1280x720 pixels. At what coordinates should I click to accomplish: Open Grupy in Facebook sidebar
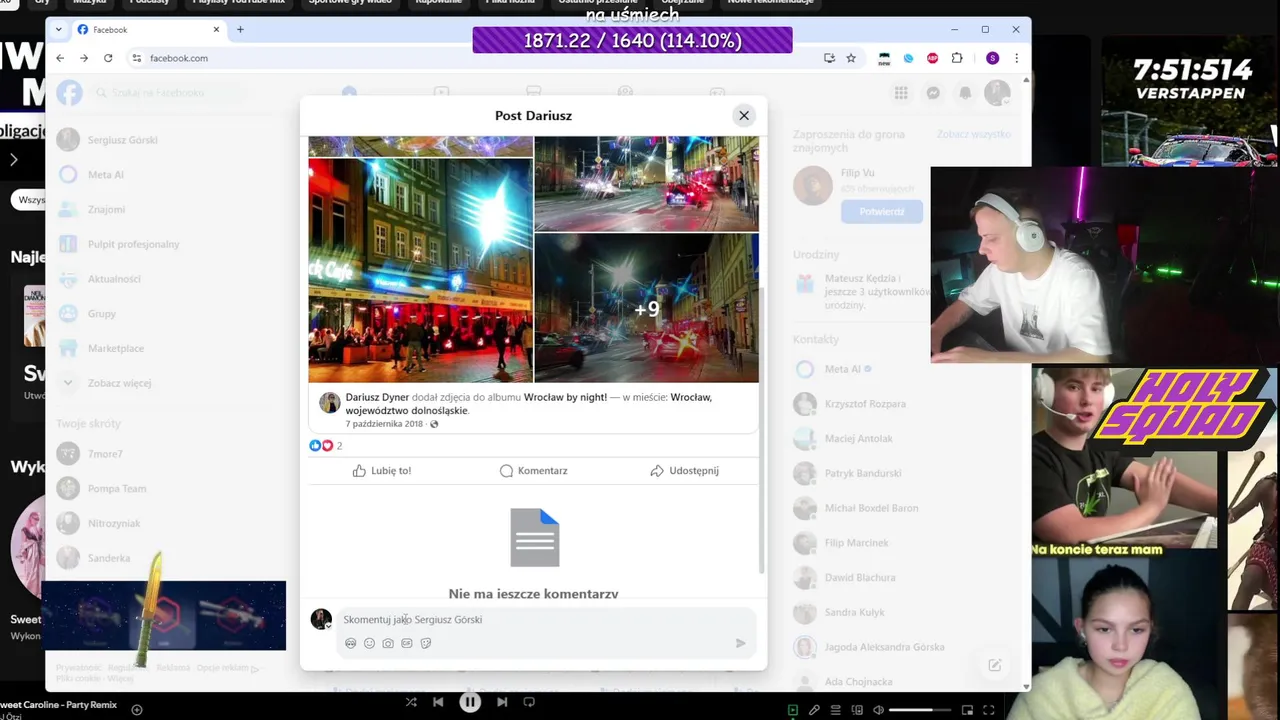click(101, 313)
